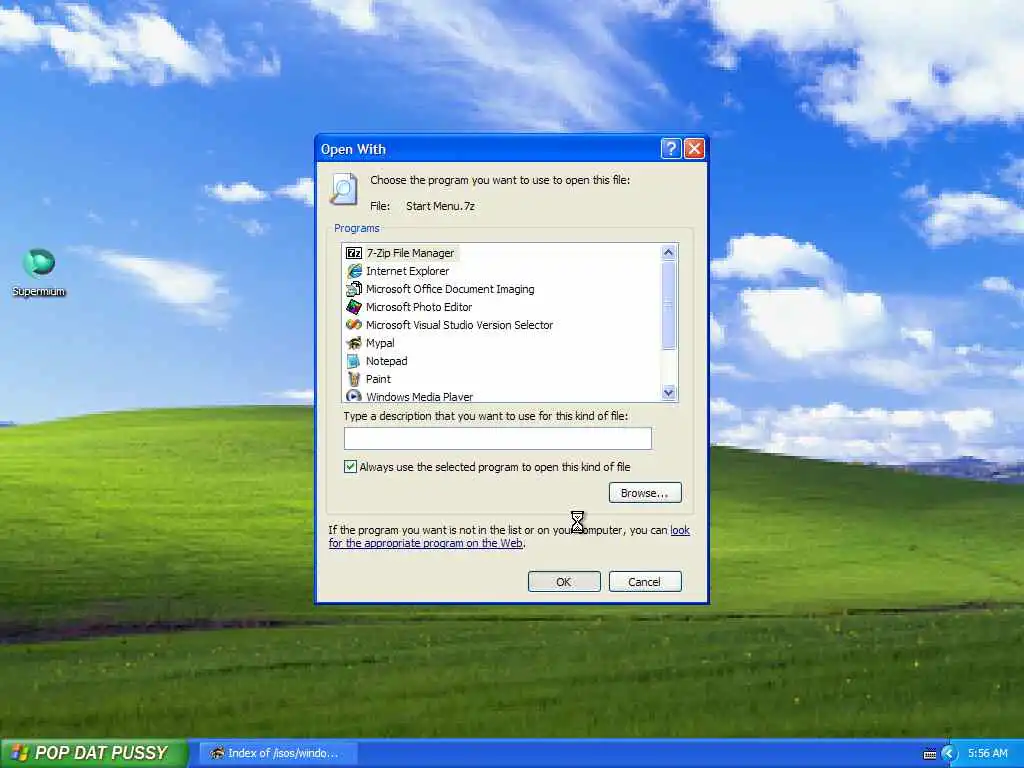This screenshot has height=768, width=1024.
Task: Click the programs list scrollbar thumb
Action: 668,306
